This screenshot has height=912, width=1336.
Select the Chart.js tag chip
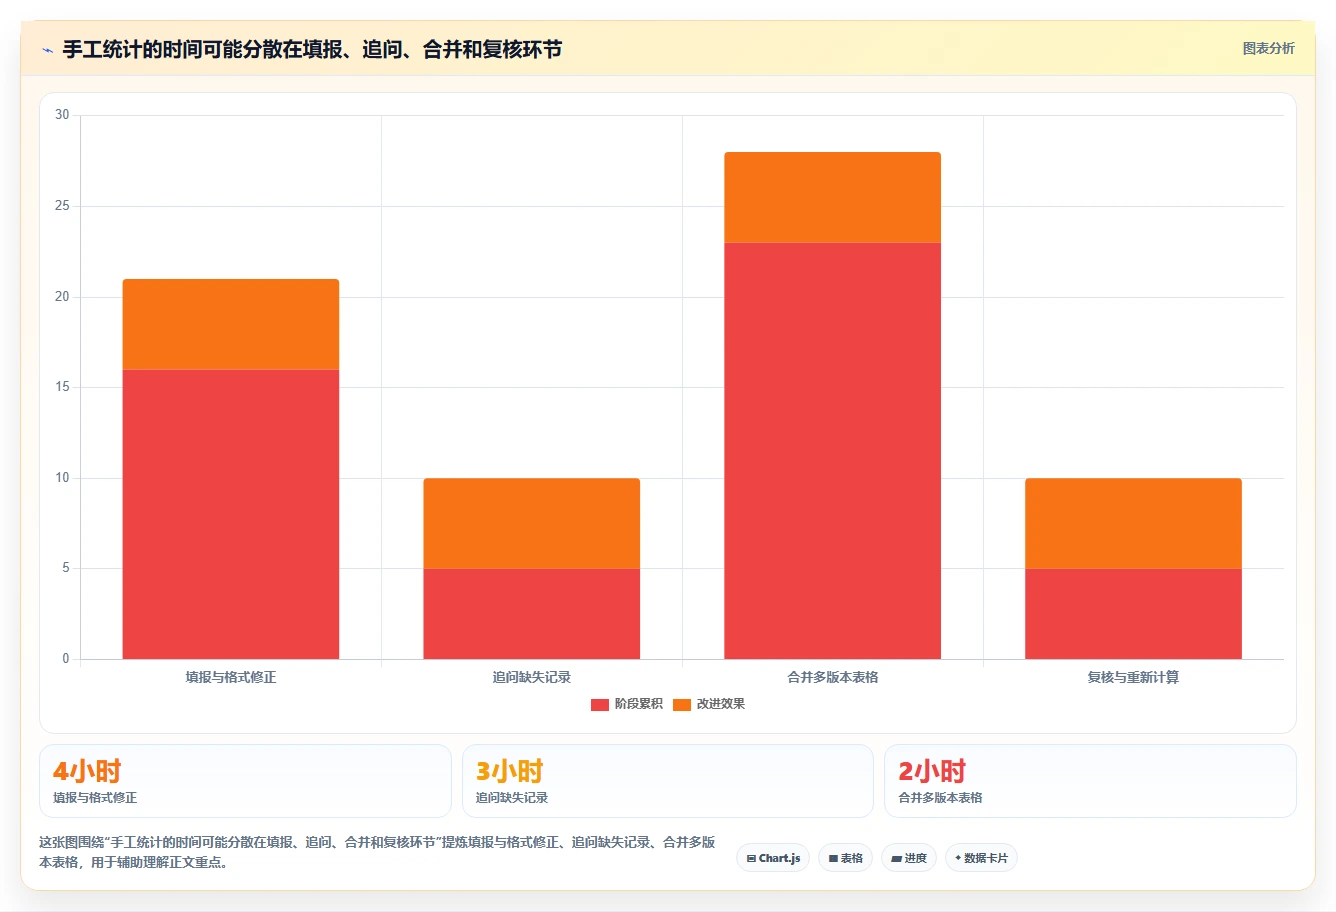click(x=773, y=858)
